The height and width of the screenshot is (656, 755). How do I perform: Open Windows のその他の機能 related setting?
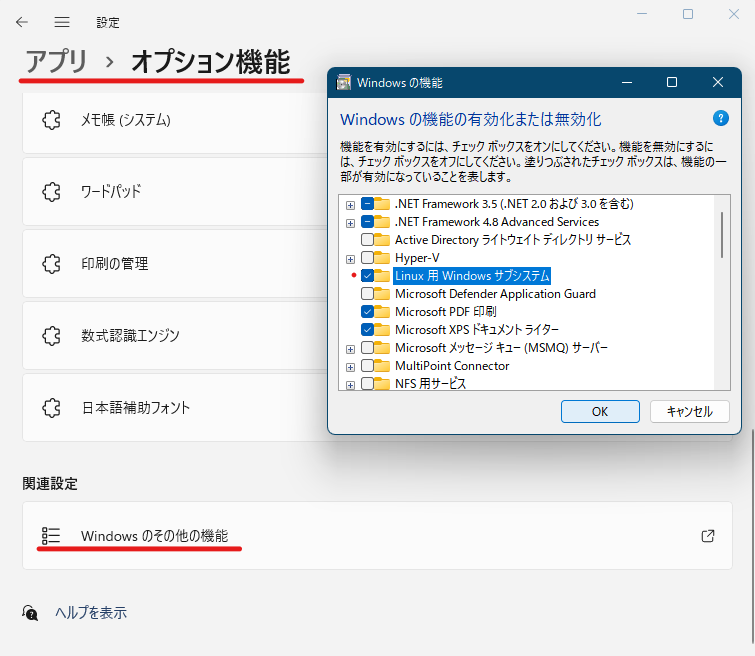pos(377,536)
